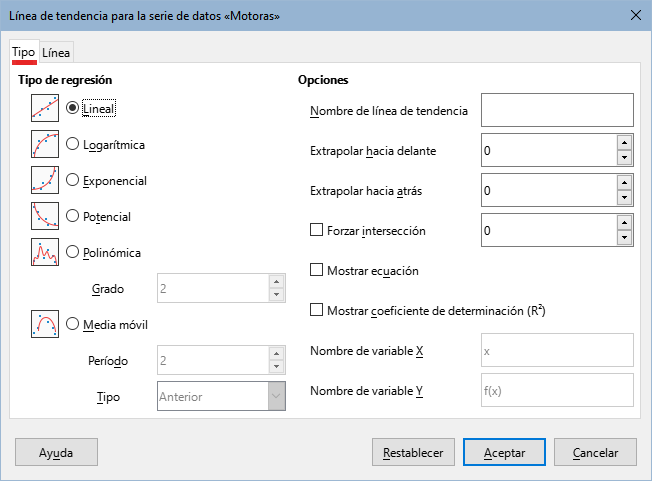Click the Lineal regression graph icon
Screen dimensions: 652x481
[x=45, y=107]
